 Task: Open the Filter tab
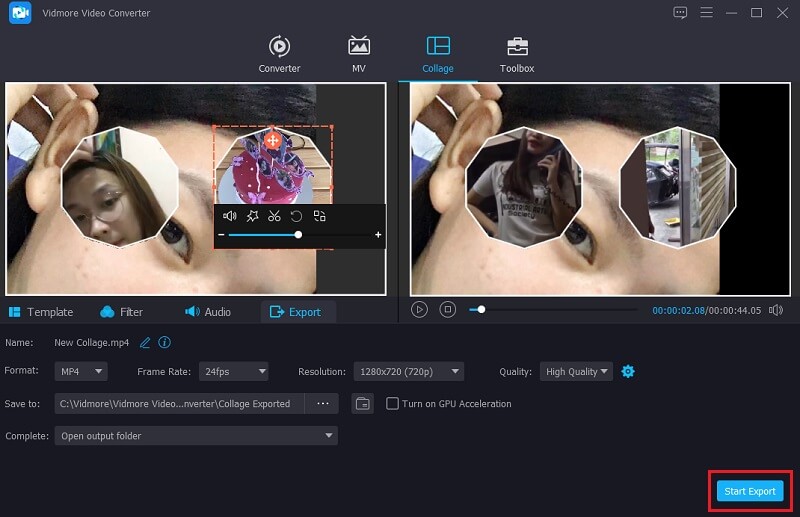(x=122, y=312)
